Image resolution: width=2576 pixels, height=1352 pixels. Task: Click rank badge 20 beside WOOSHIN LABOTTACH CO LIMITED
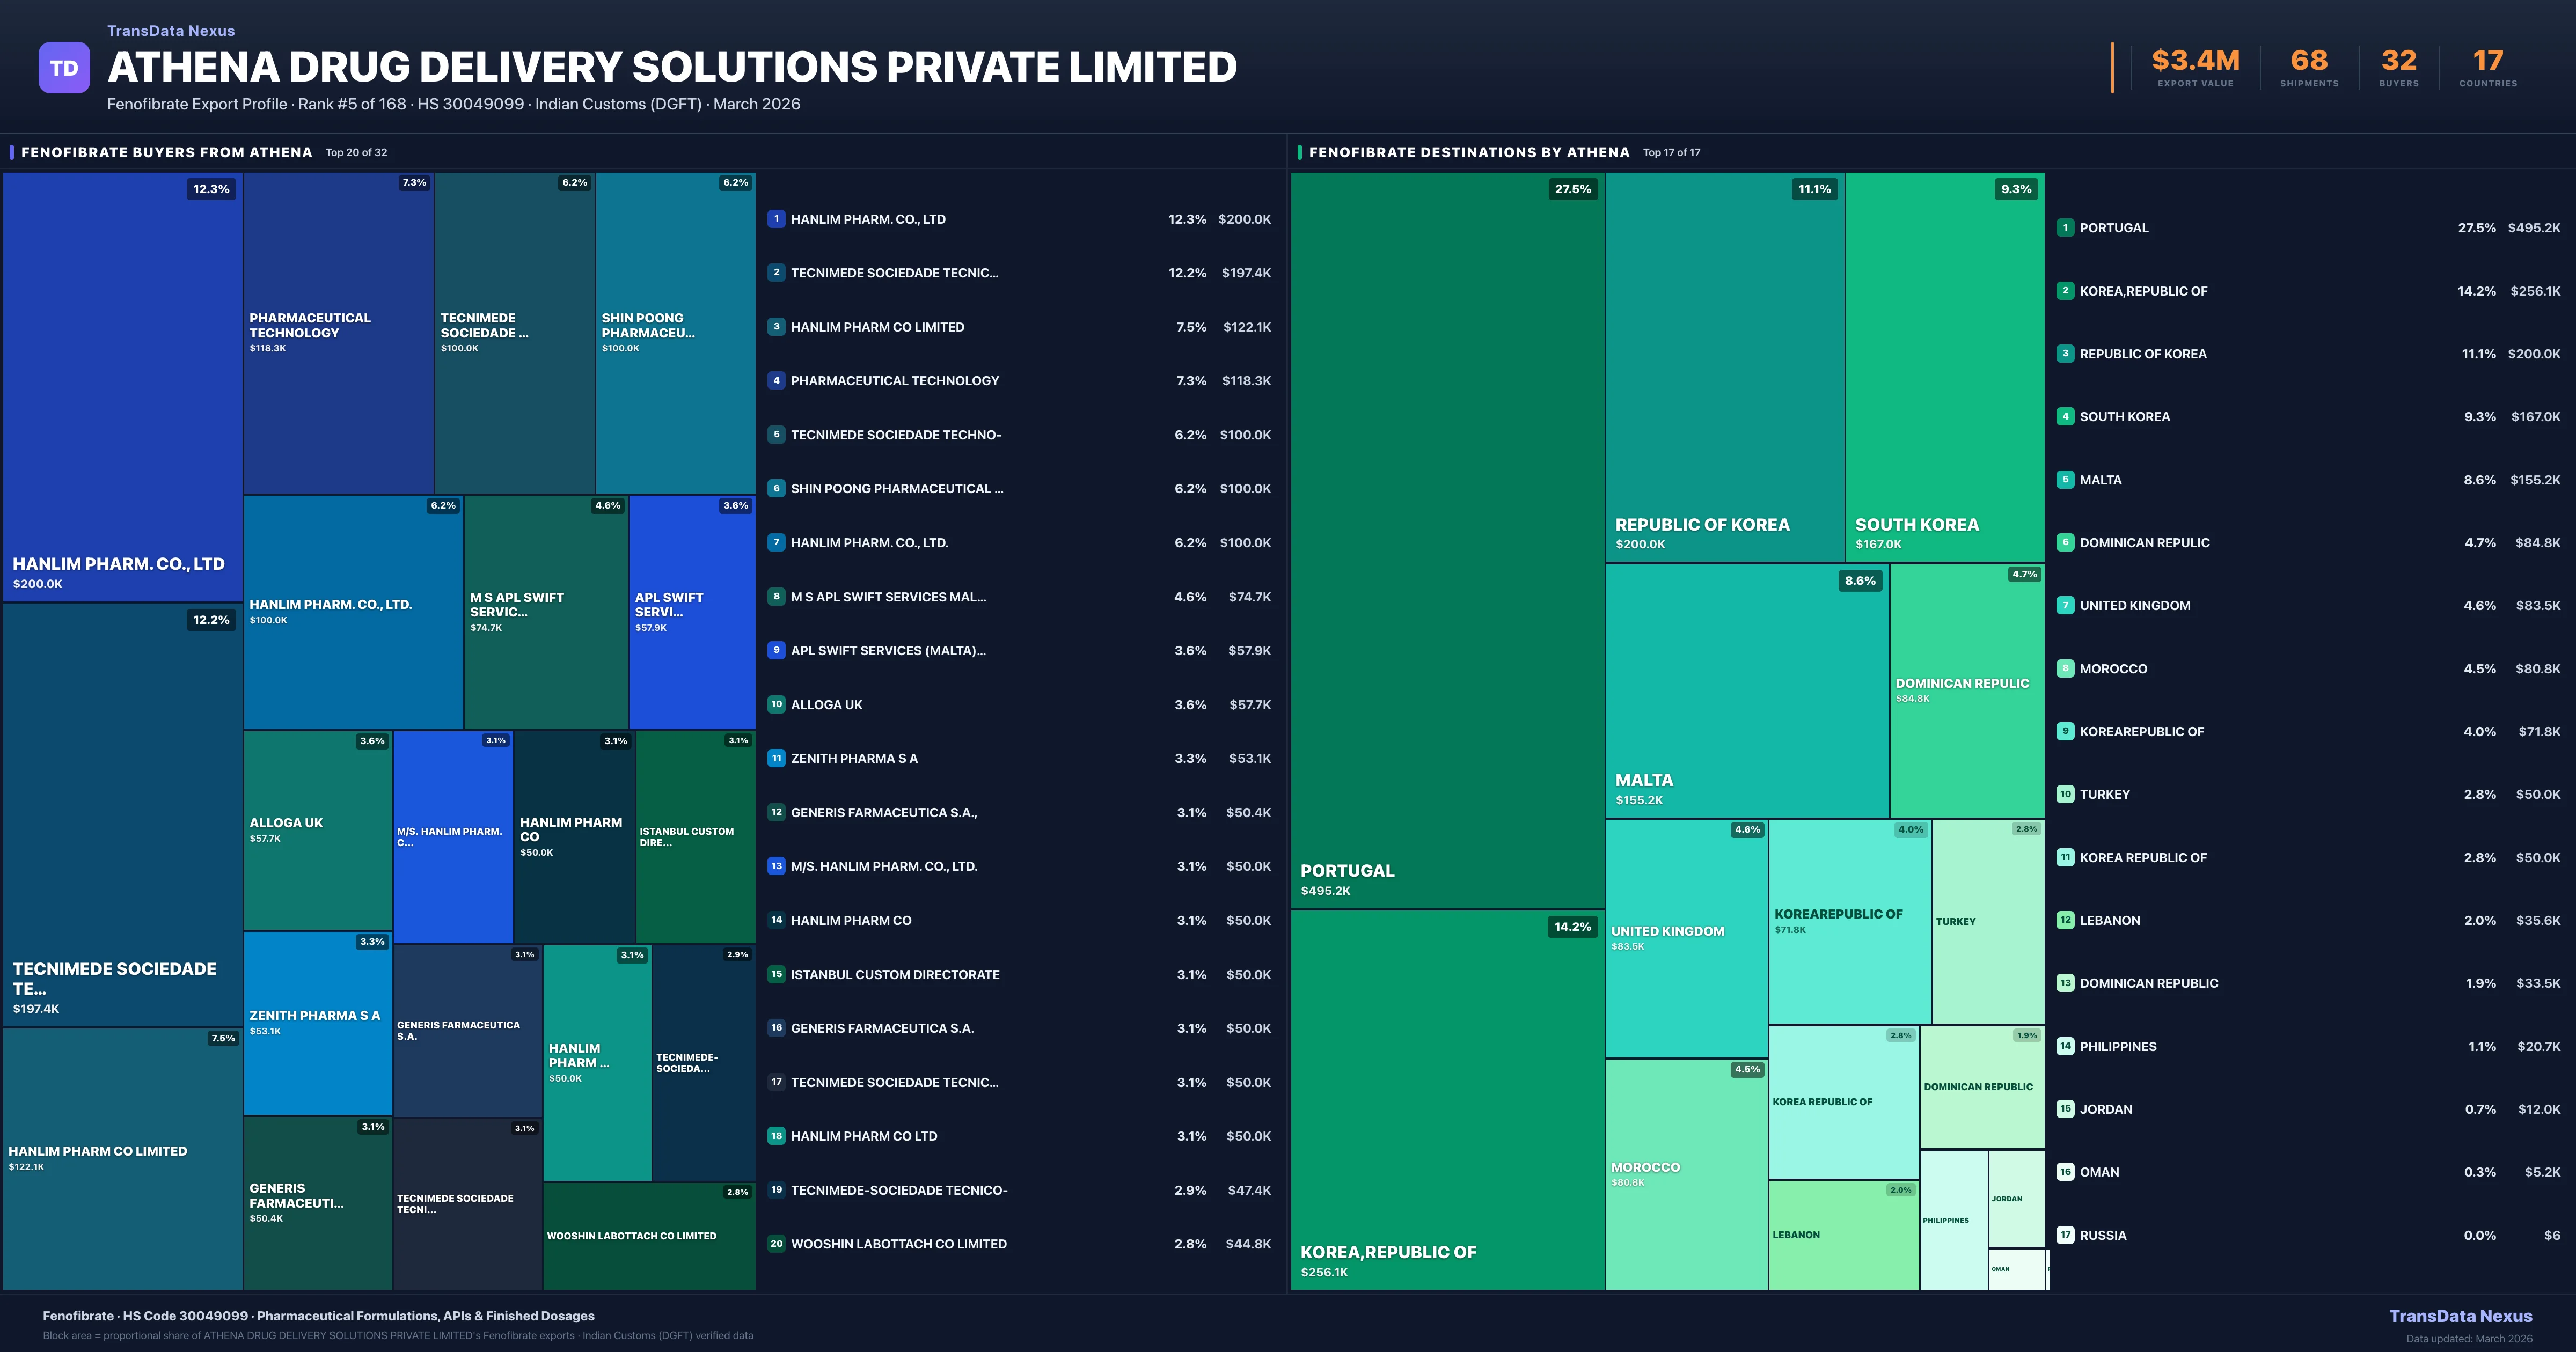pyautogui.click(x=776, y=1244)
